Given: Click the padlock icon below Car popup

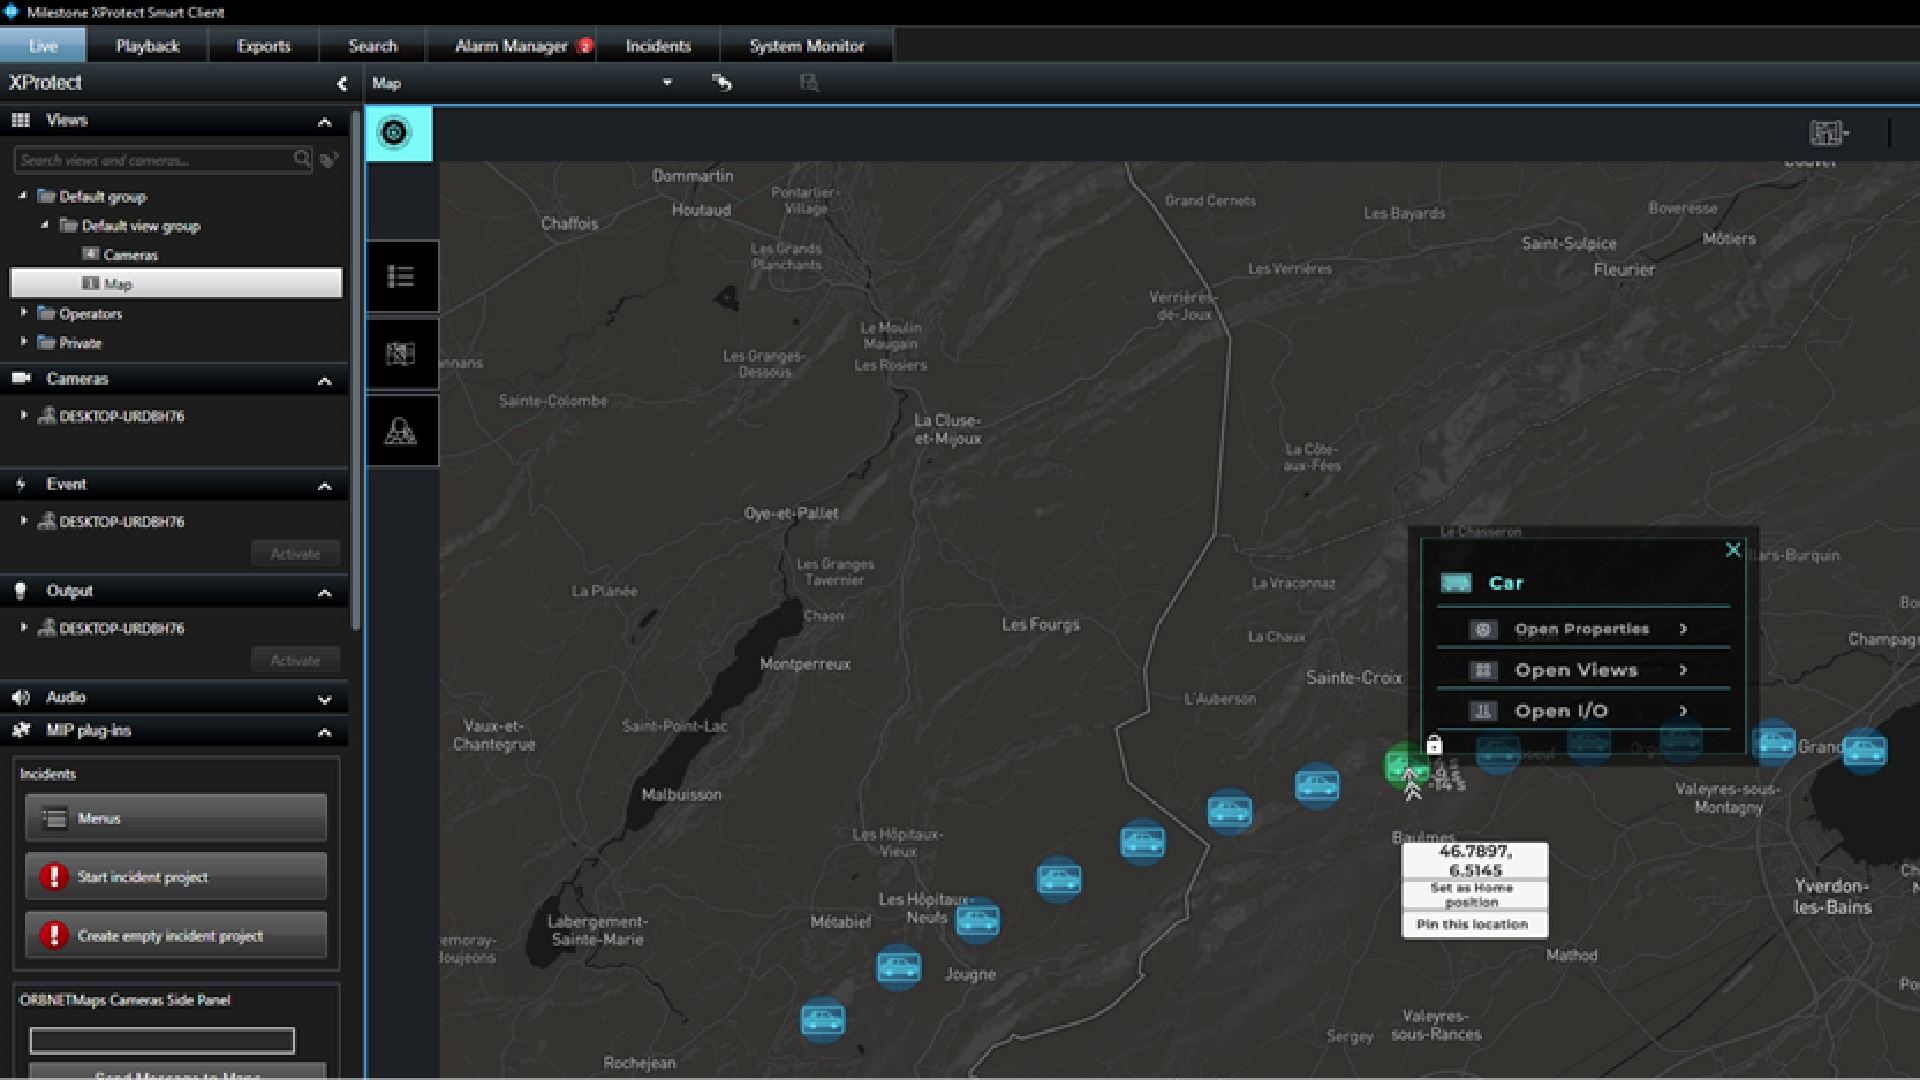Looking at the screenshot, I should coord(1434,745).
